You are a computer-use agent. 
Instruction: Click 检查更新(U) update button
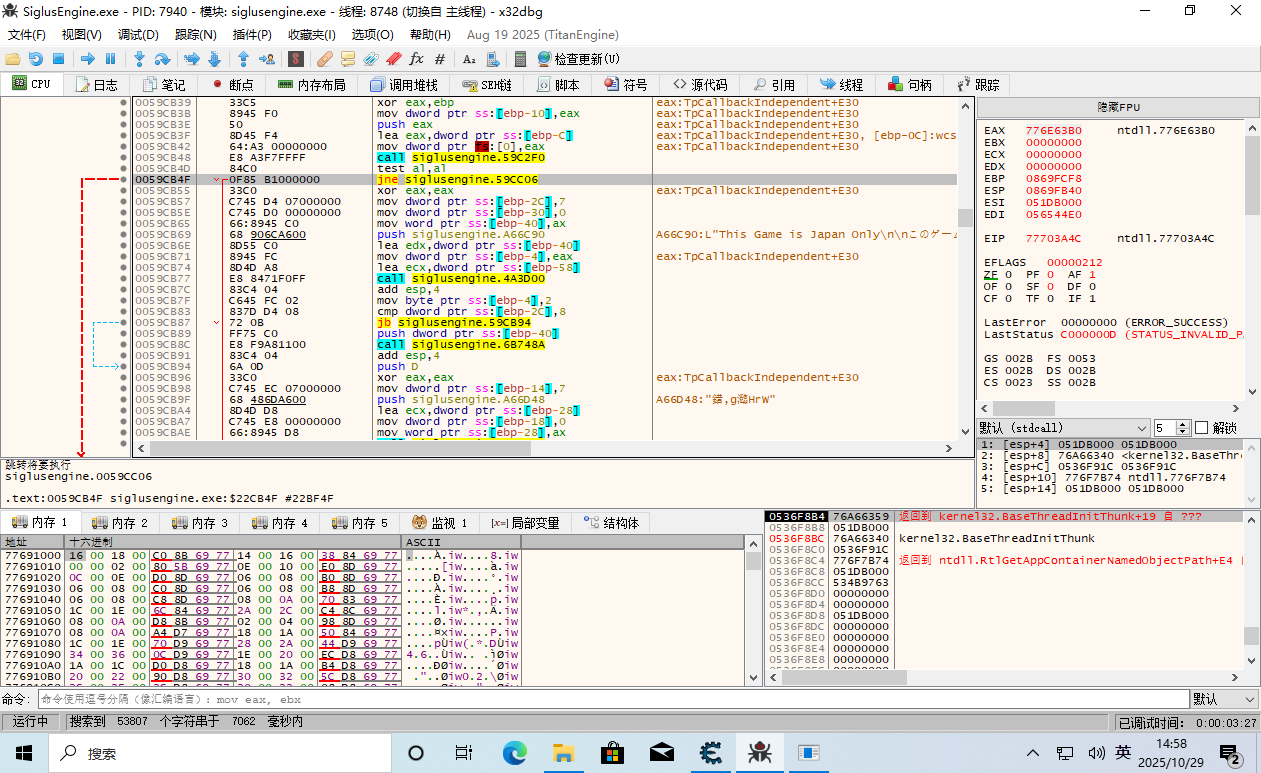578,59
